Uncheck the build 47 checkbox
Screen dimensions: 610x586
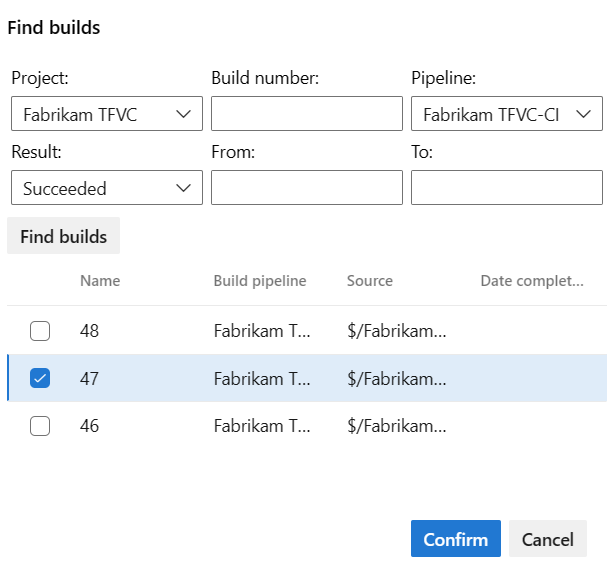coord(40,378)
